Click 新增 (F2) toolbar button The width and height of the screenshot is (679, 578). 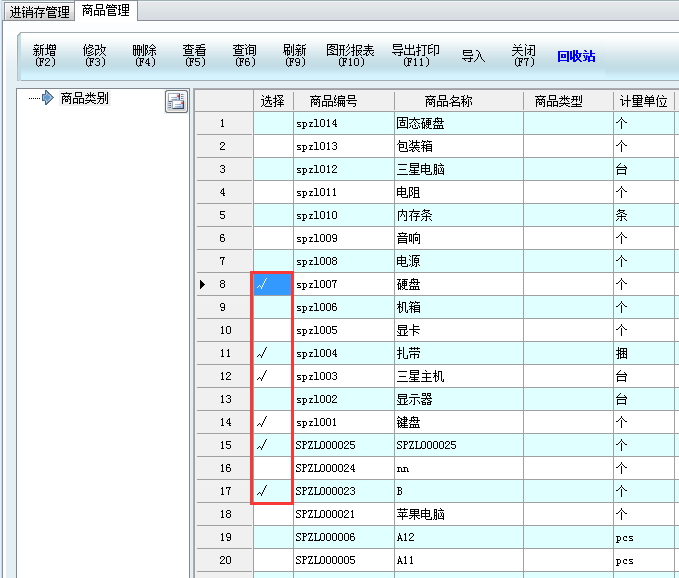(x=44, y=56)
